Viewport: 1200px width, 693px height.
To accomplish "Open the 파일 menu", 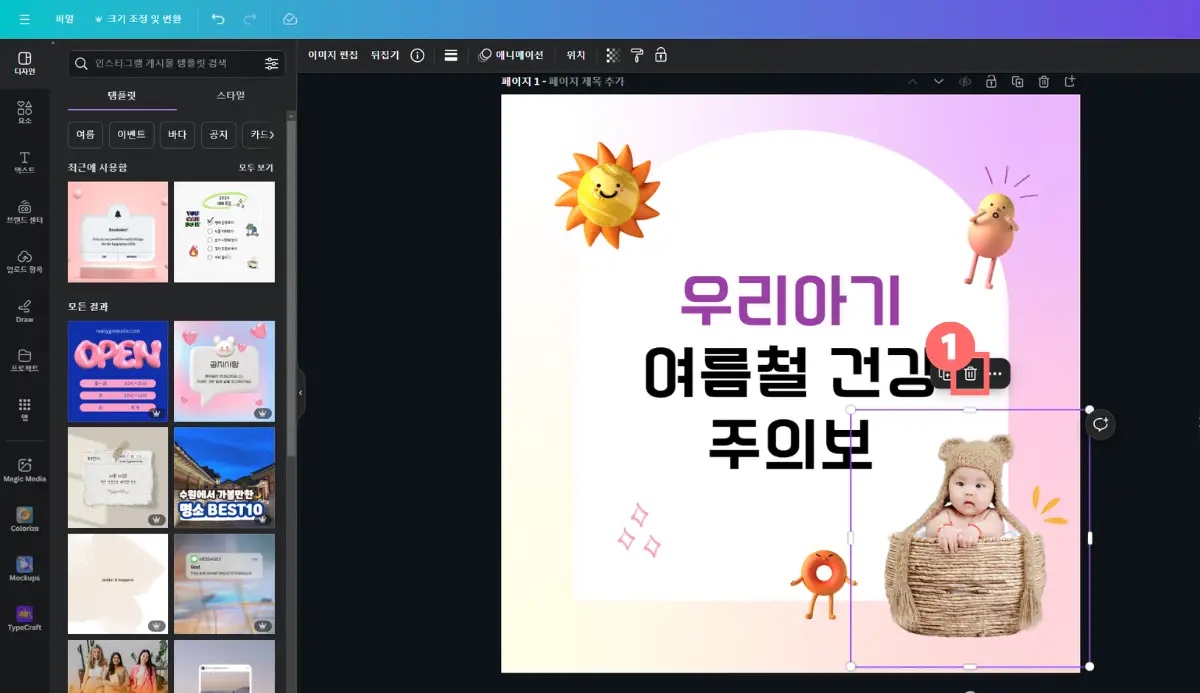I will point(63,18).
